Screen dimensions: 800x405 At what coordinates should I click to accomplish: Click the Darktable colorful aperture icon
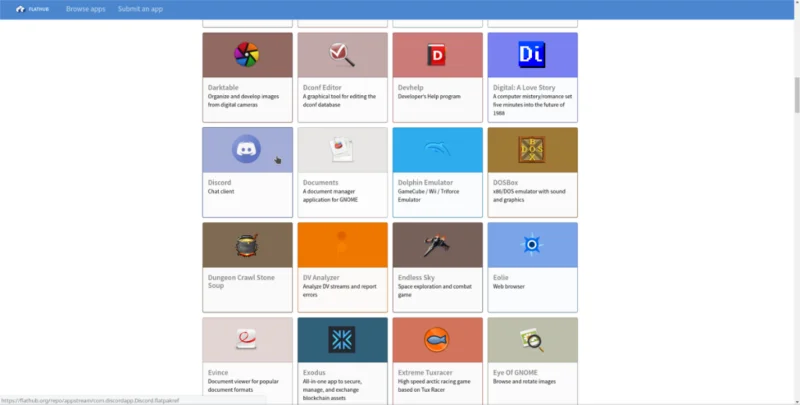246,55
